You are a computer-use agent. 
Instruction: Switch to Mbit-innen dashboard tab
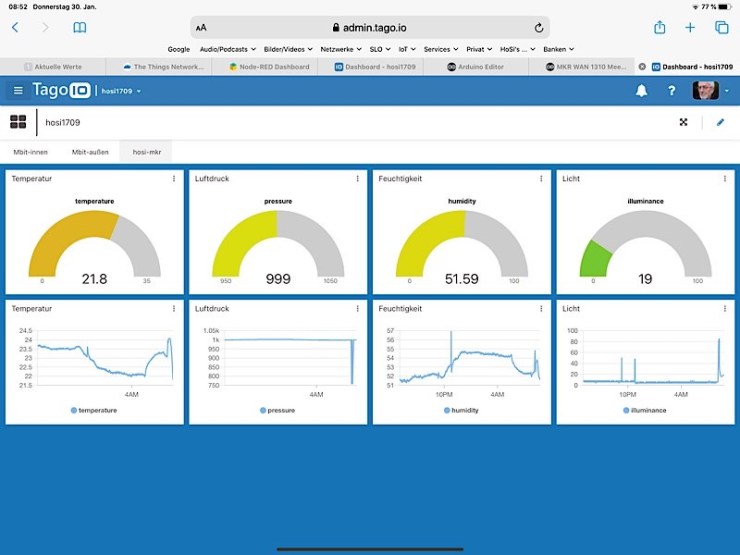pos(31,152)
